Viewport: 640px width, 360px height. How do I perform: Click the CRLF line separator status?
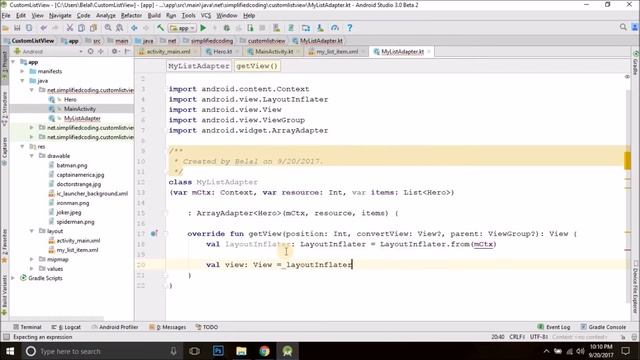click(x=517, y=337)
